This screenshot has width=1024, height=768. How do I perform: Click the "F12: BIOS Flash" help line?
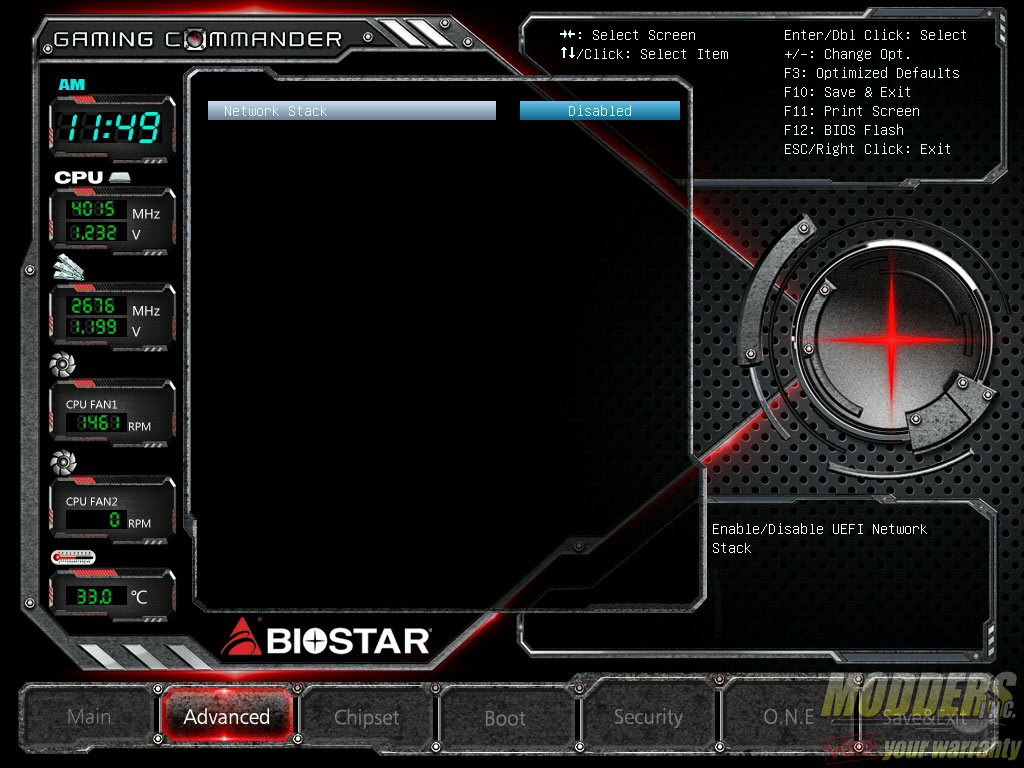point(844,130)
